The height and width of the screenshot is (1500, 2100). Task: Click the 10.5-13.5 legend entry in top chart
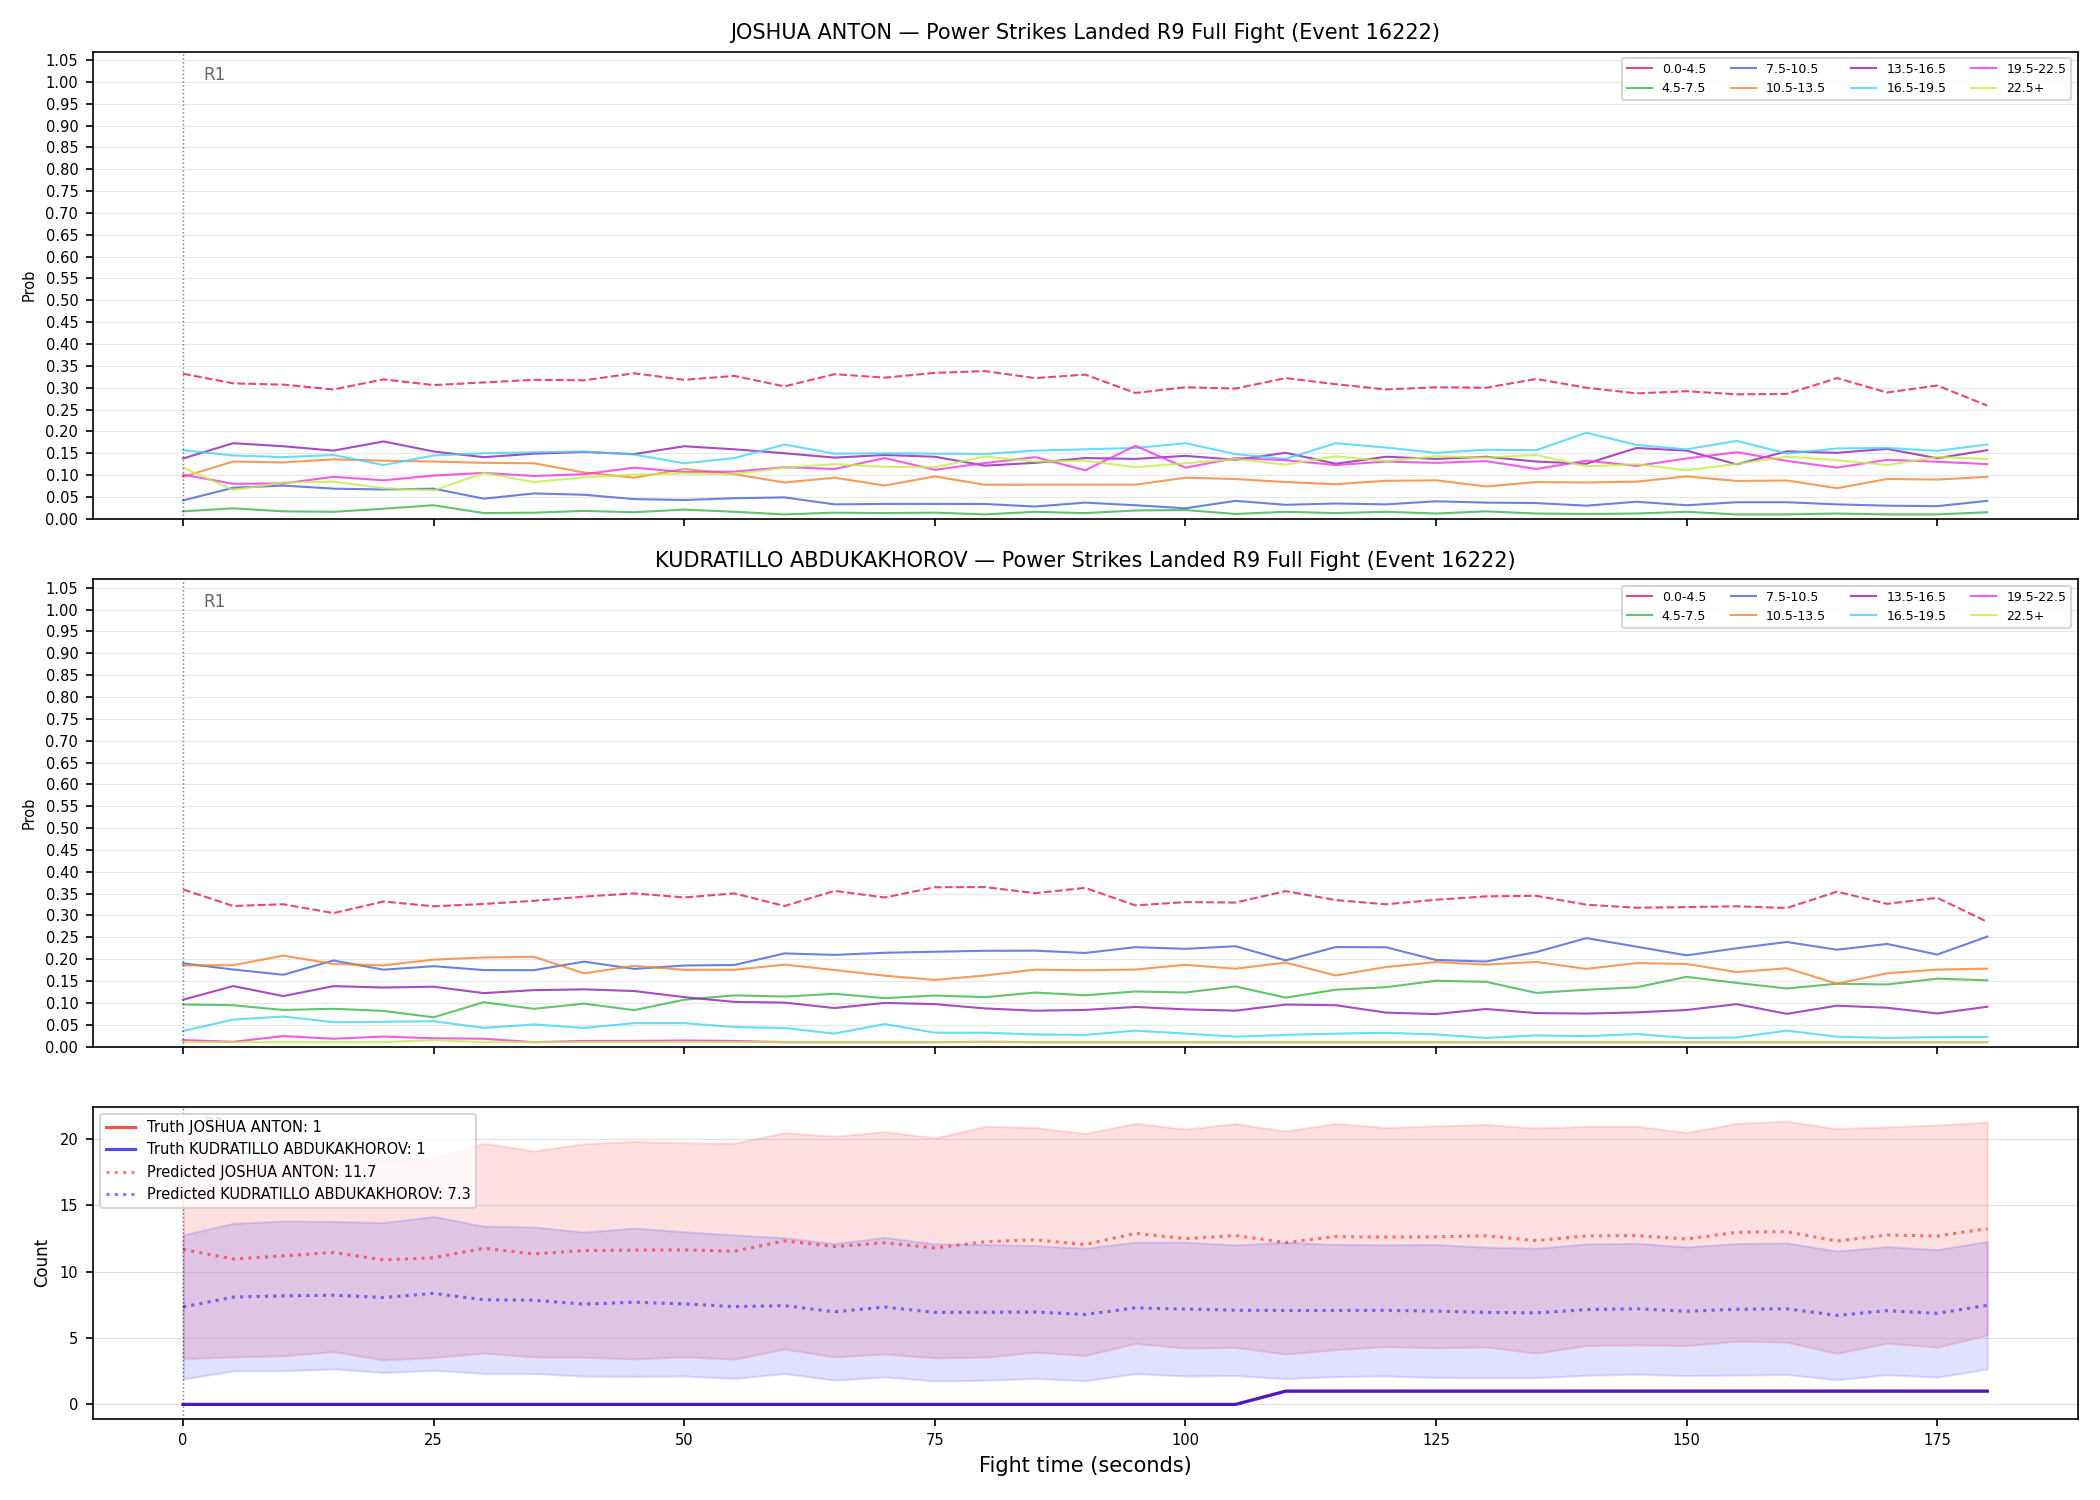1778,88
